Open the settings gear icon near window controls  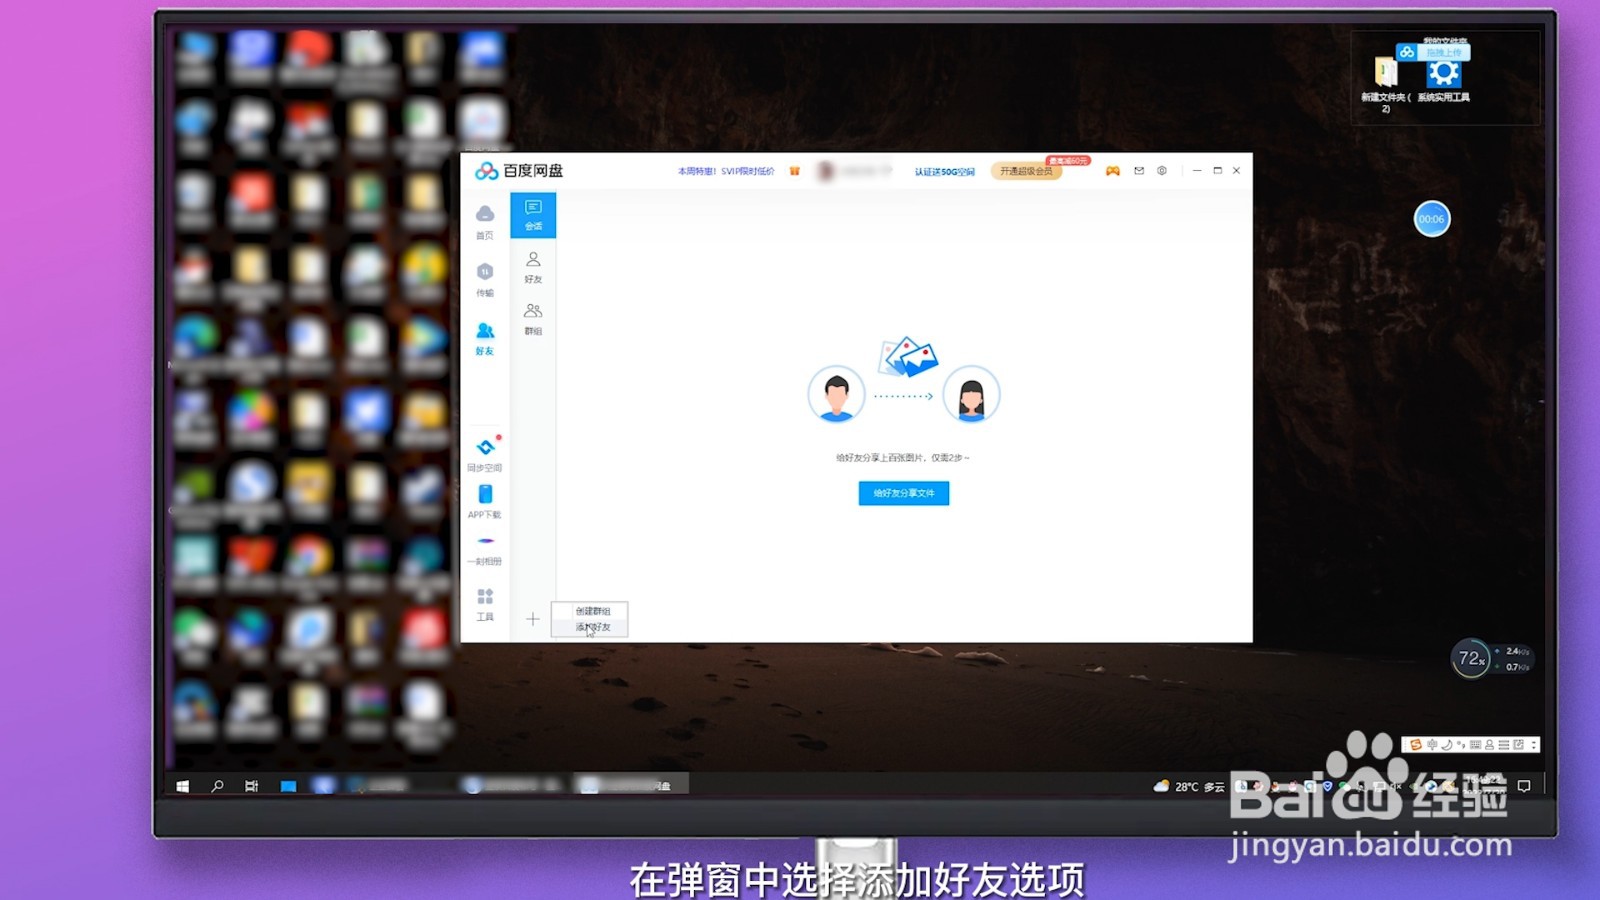[1160, 171]
